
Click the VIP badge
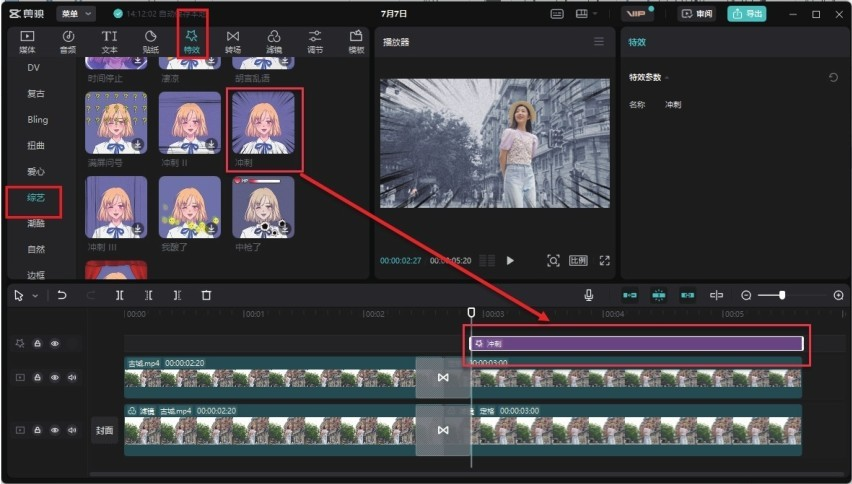pos(636,14)
